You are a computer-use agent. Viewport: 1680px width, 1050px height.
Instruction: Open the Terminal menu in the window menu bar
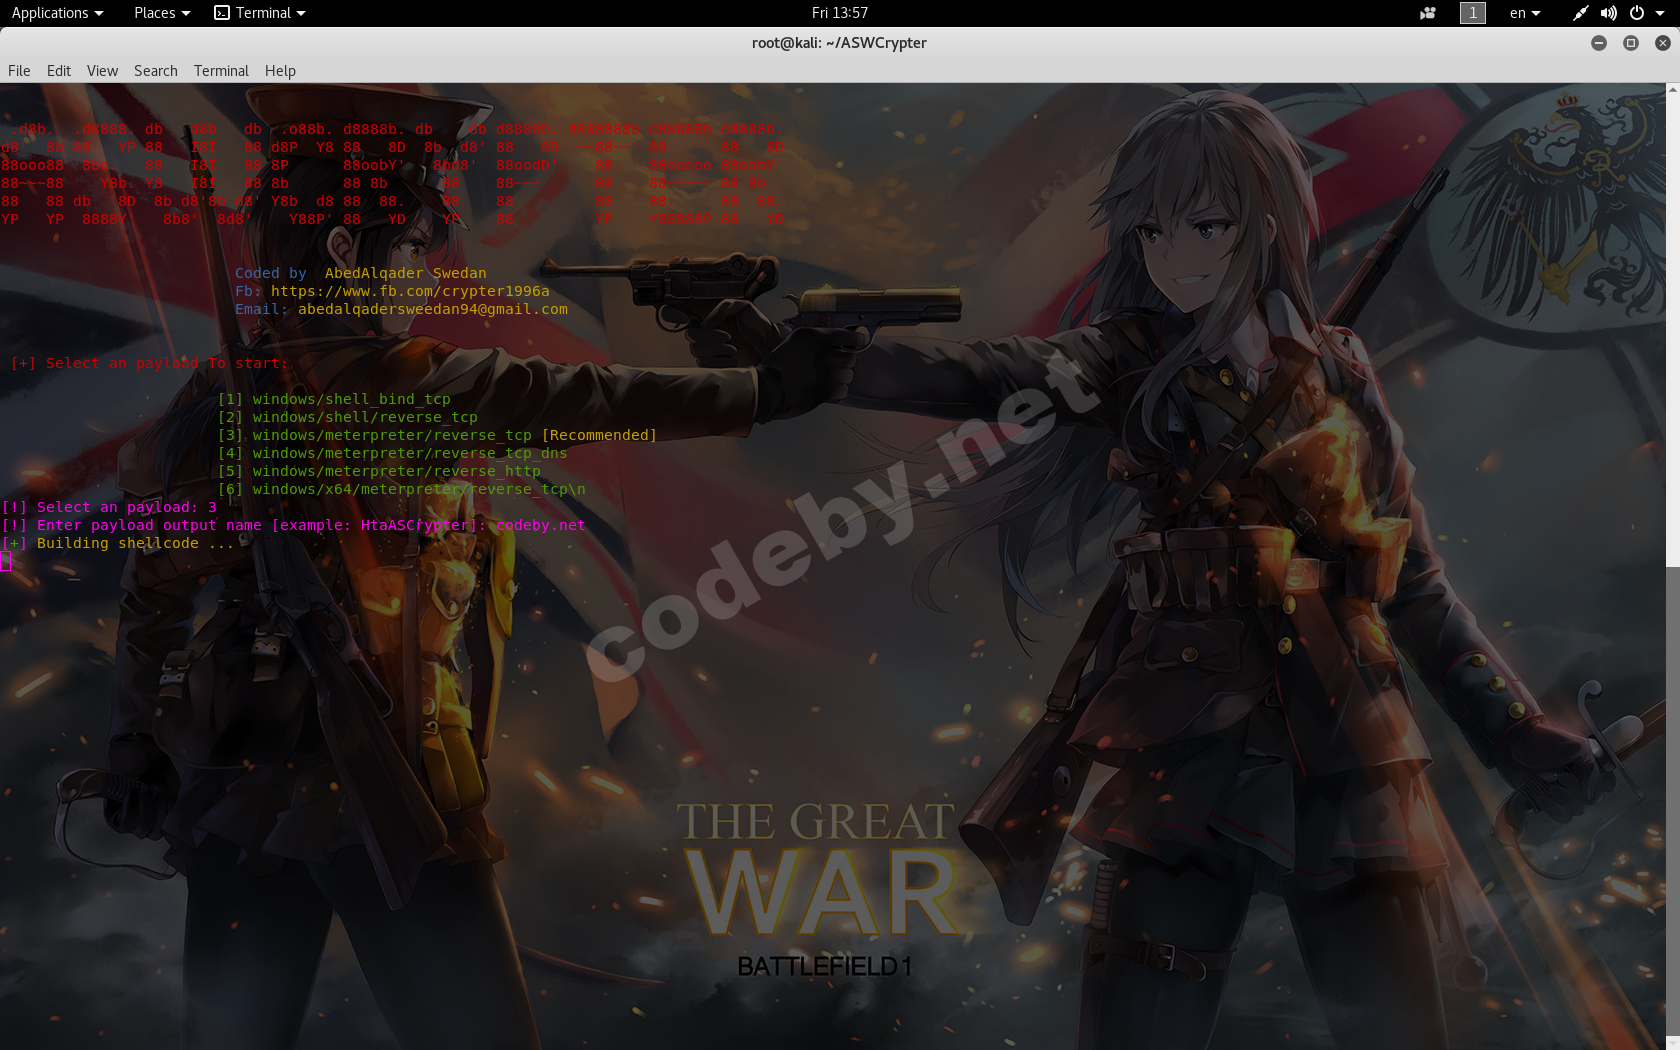(x=221, y=71)
